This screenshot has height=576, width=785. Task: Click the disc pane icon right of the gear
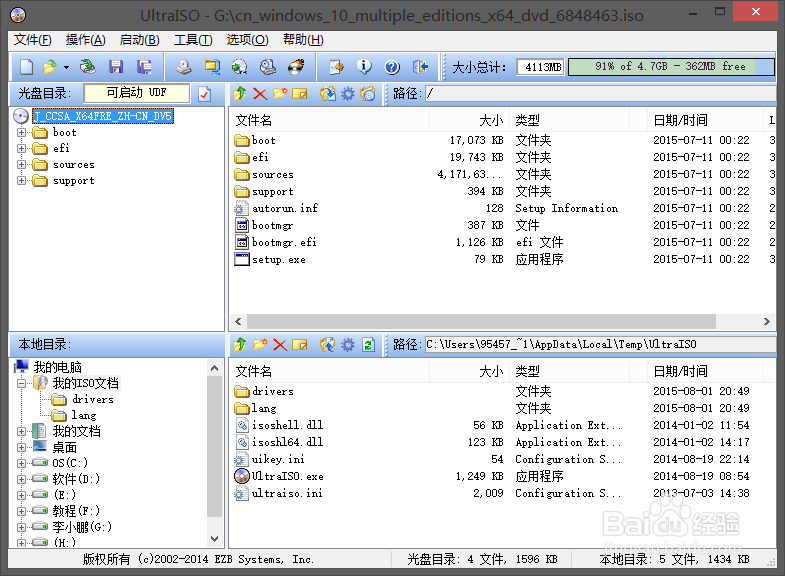(367, 94)
